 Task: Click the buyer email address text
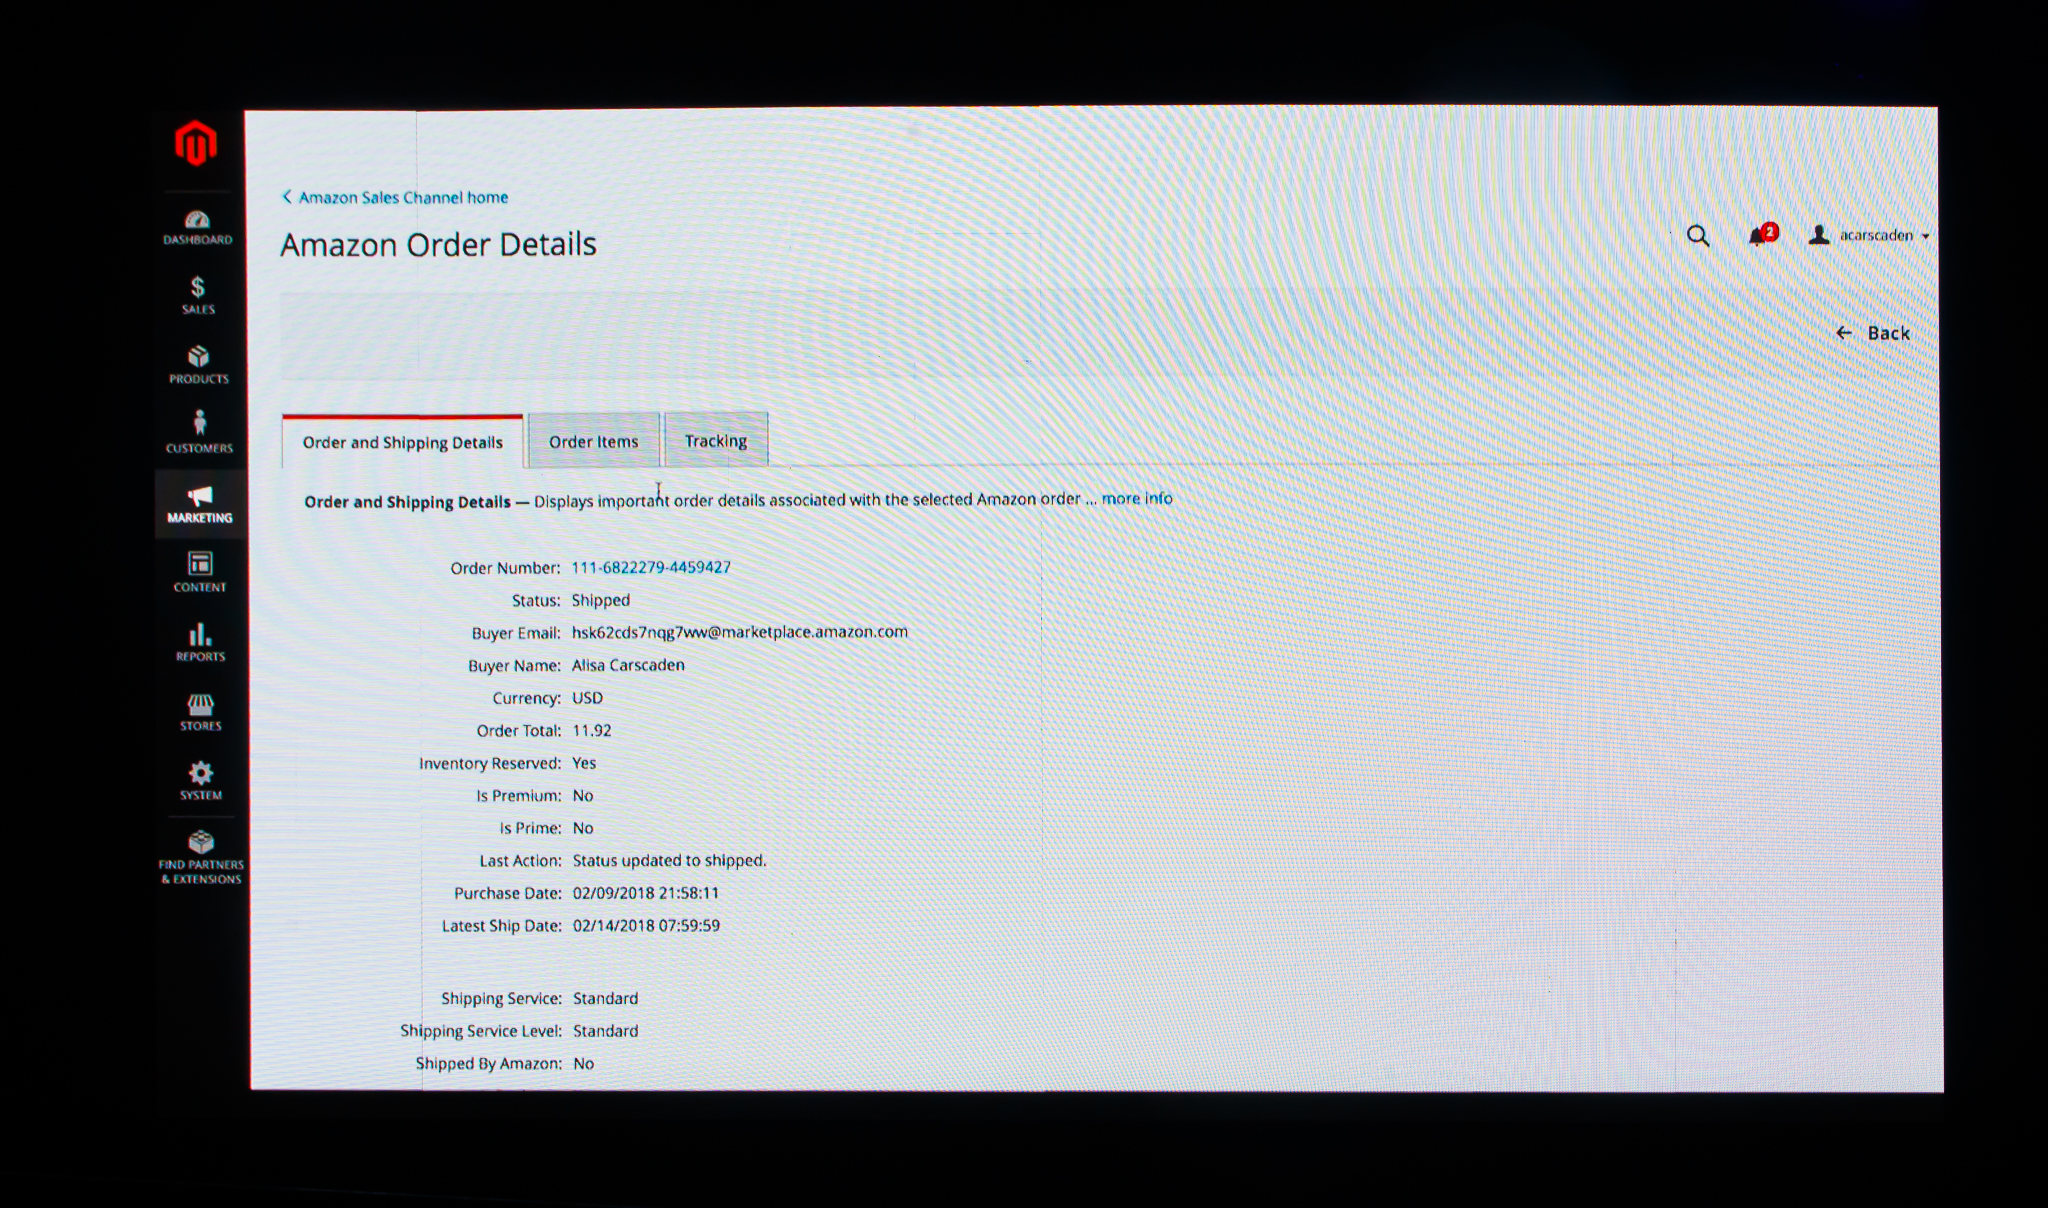(x=740, y=632)
